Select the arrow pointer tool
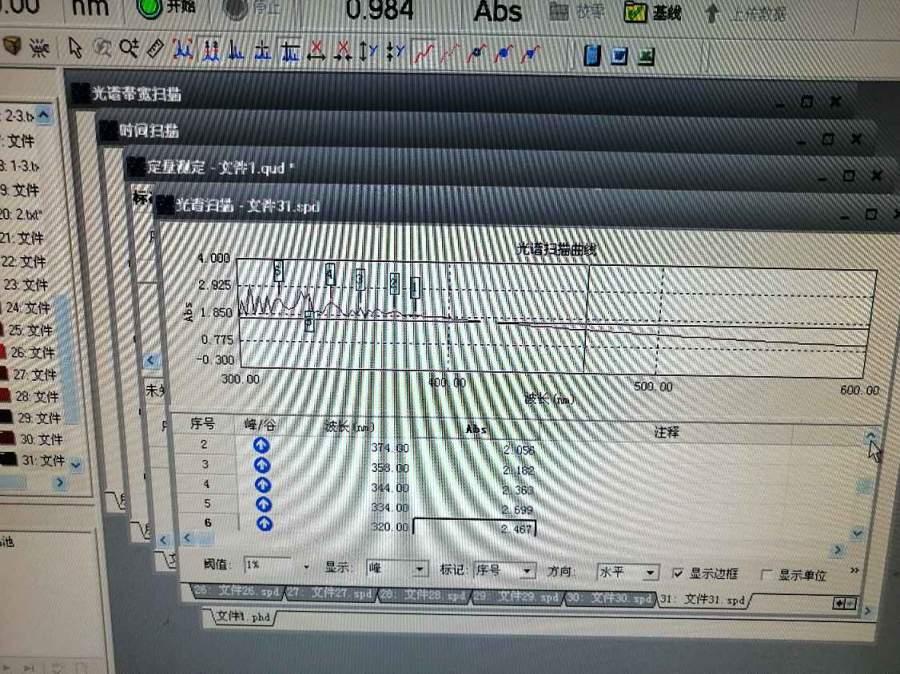 click(75, 48)
